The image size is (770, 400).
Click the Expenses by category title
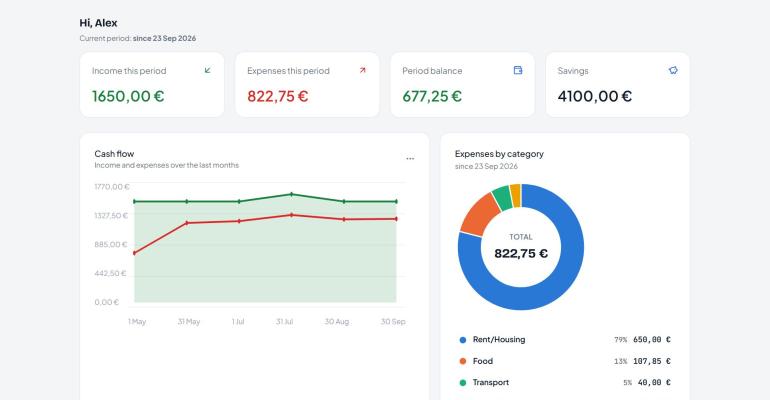[499, 154]
